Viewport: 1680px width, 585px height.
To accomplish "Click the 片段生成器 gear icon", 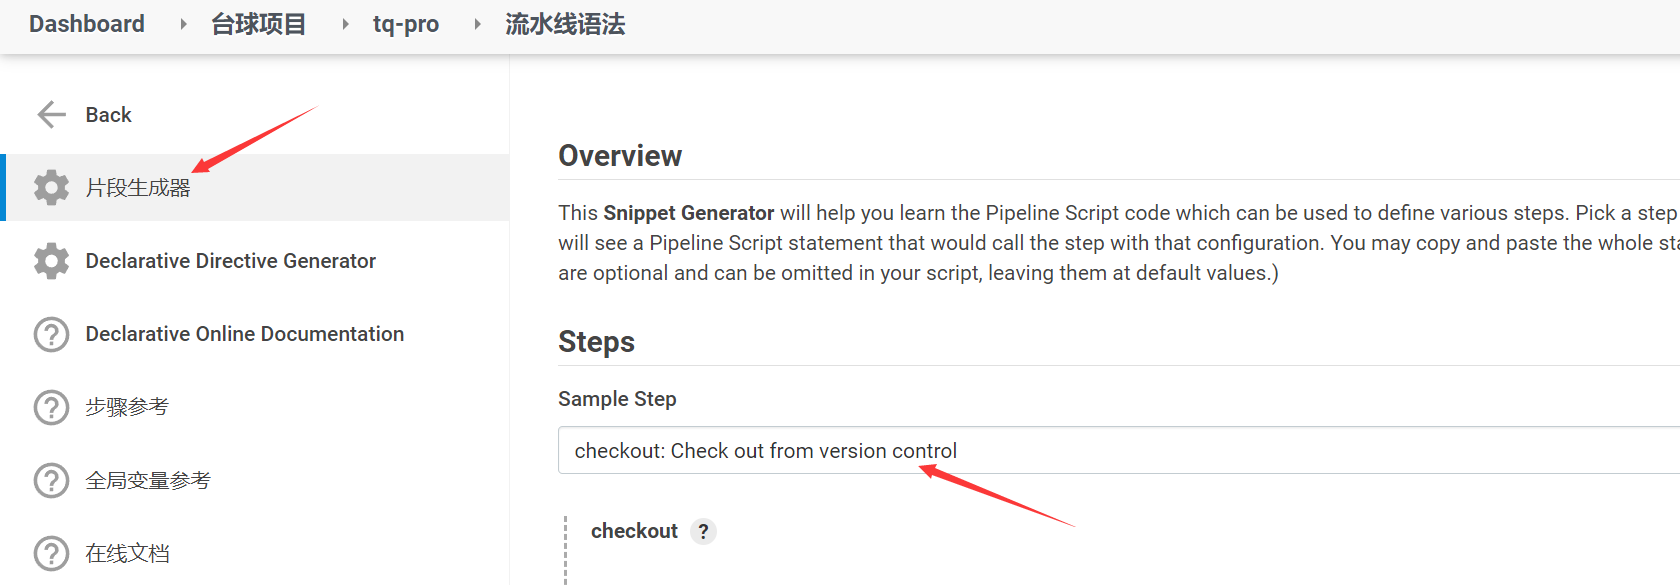I will [x=51, y=188].
